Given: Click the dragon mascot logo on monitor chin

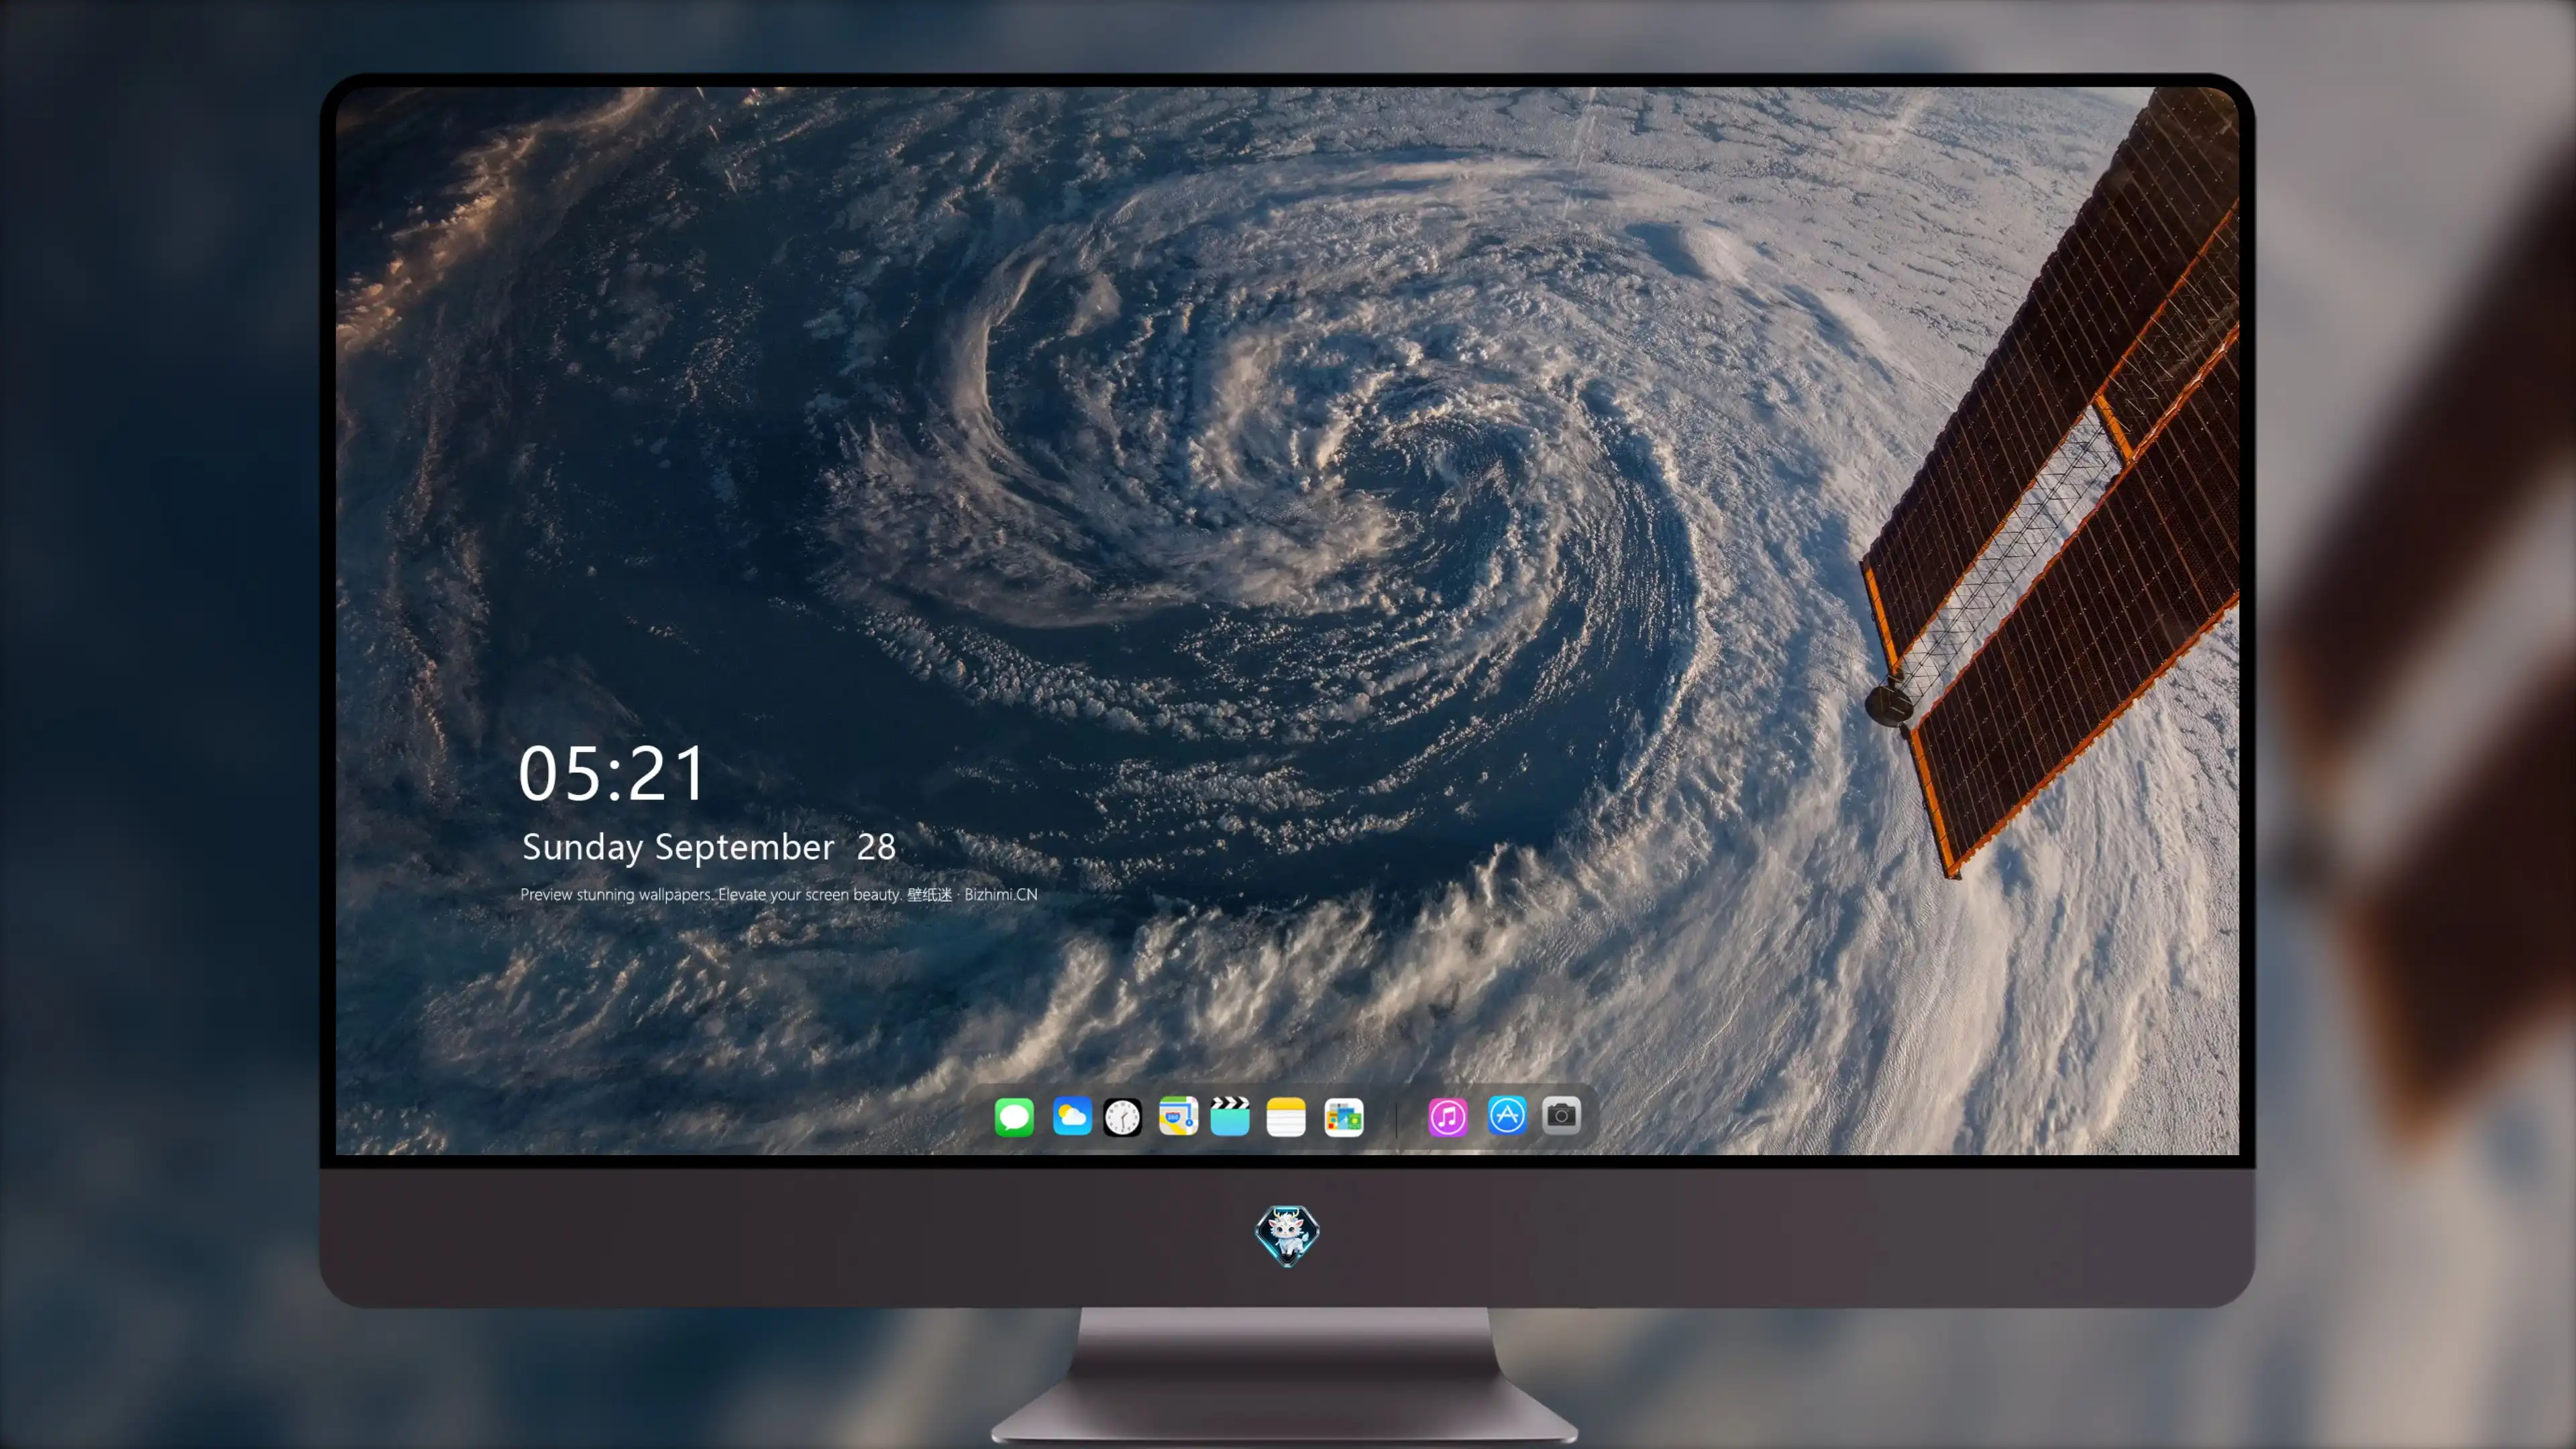Looking at the screenshot, I should click(1287, 1235).
